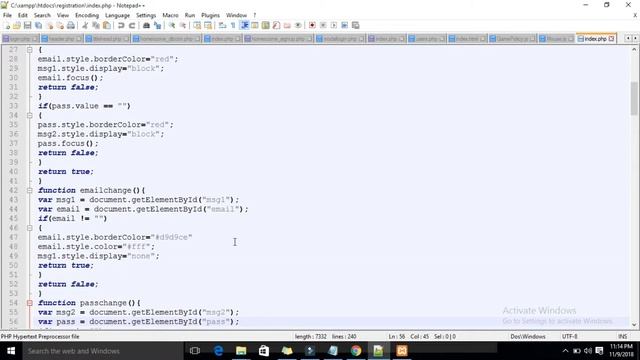640x360 pixels.
Task: Click the Playback macro icon
Action: pos(334,25)
